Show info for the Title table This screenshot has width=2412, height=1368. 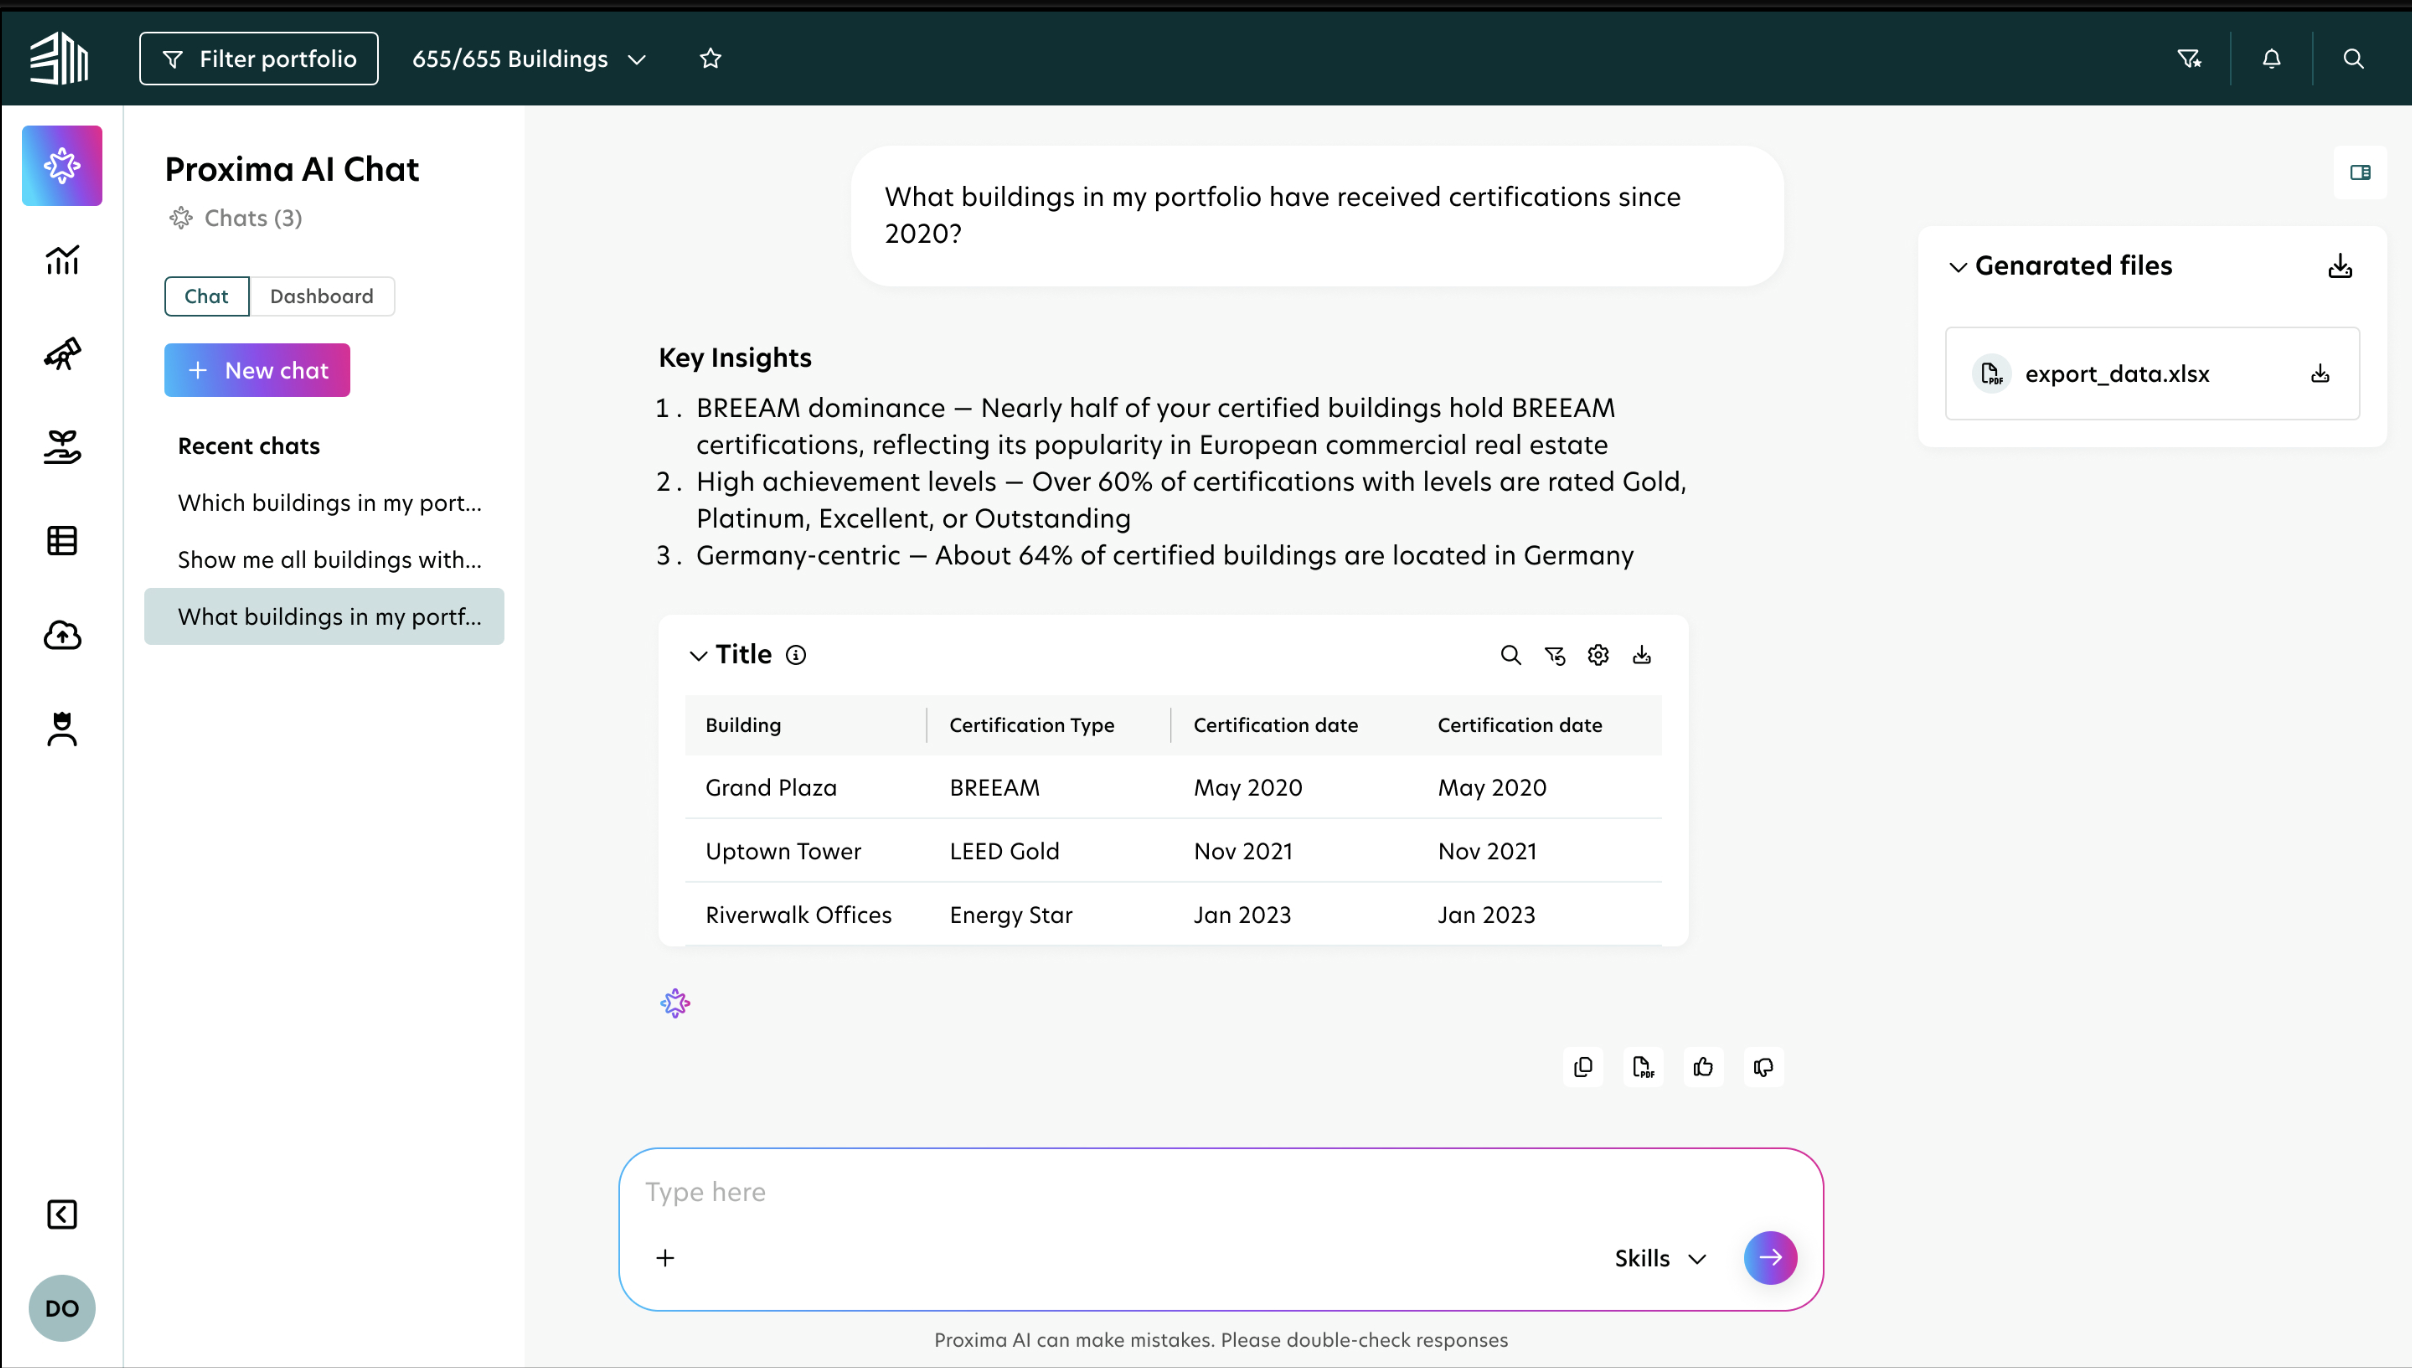click(796, 655)
